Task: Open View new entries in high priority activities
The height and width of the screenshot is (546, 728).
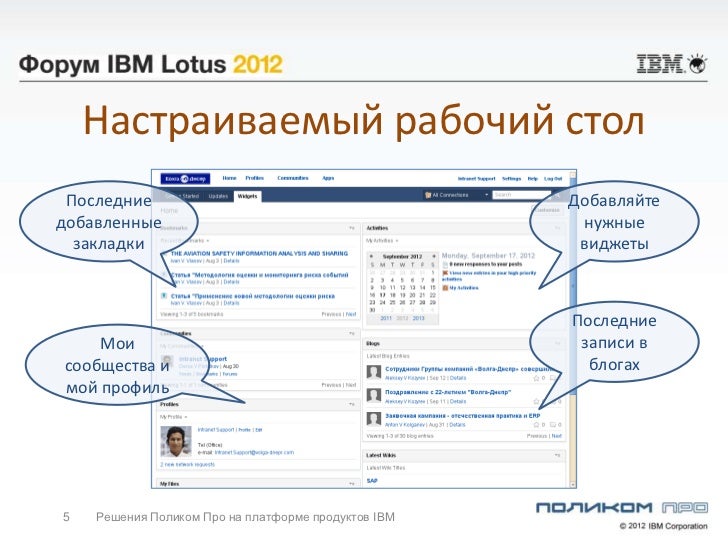Action: [x=489, y=276]
